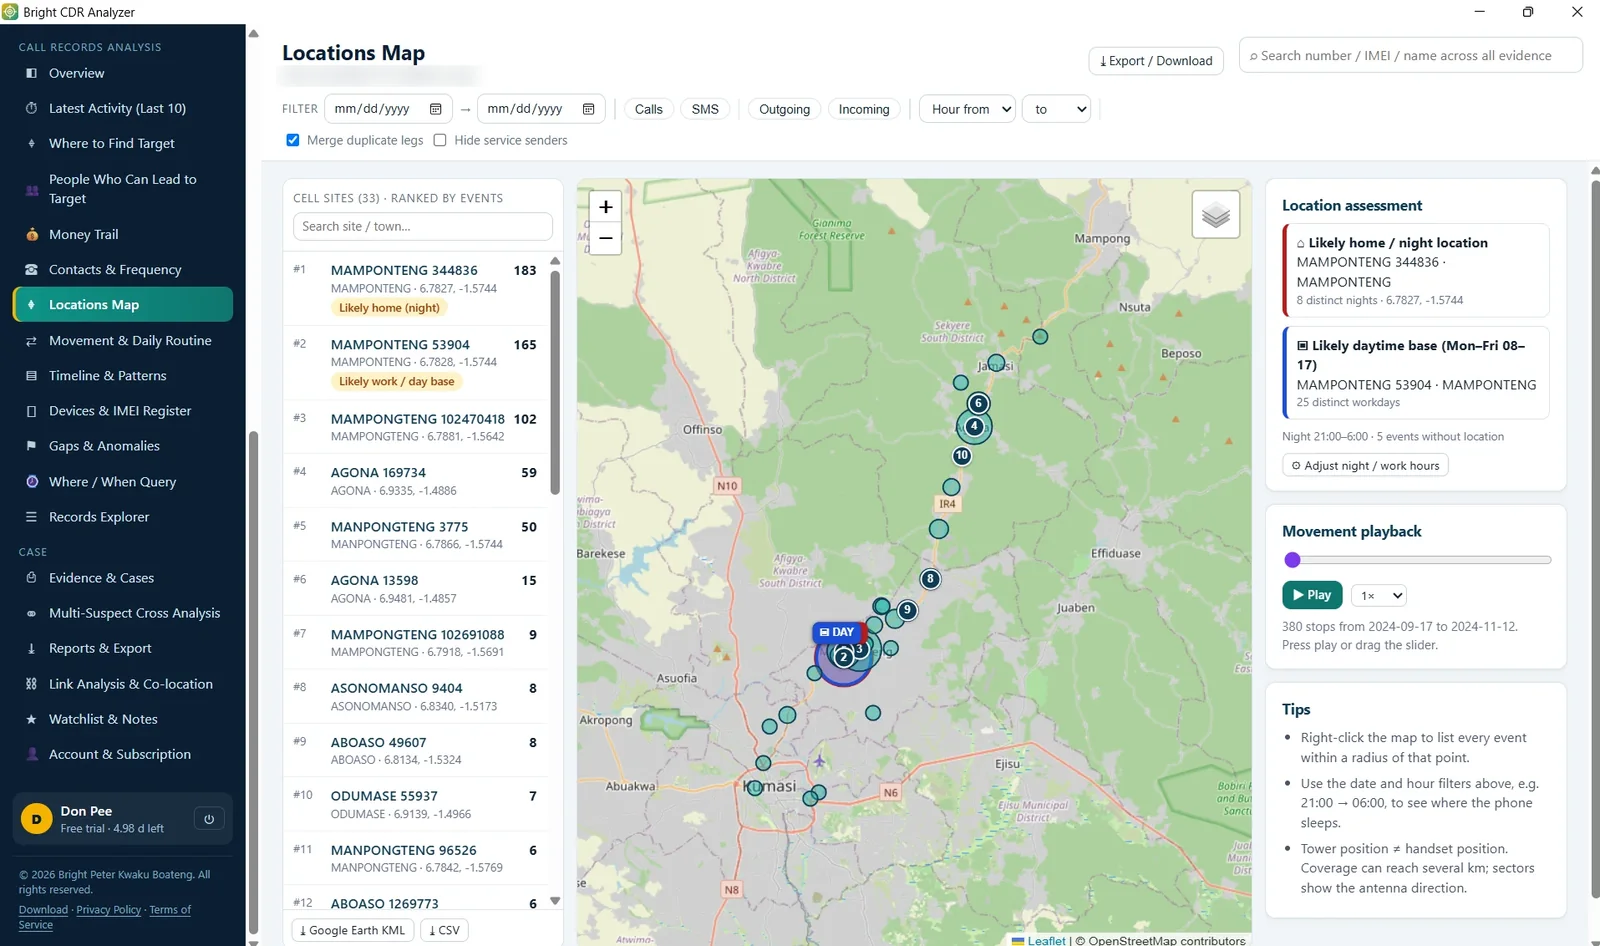Go to Timeline & Patterns
The image size is (1600, 946).
(x=123, y=376)
